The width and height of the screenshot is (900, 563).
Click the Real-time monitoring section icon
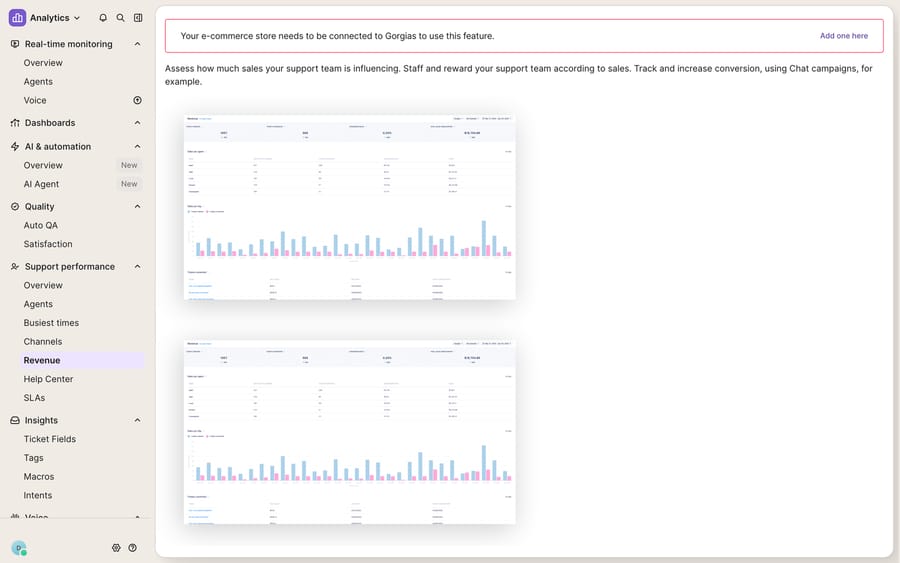click(15, 44)
